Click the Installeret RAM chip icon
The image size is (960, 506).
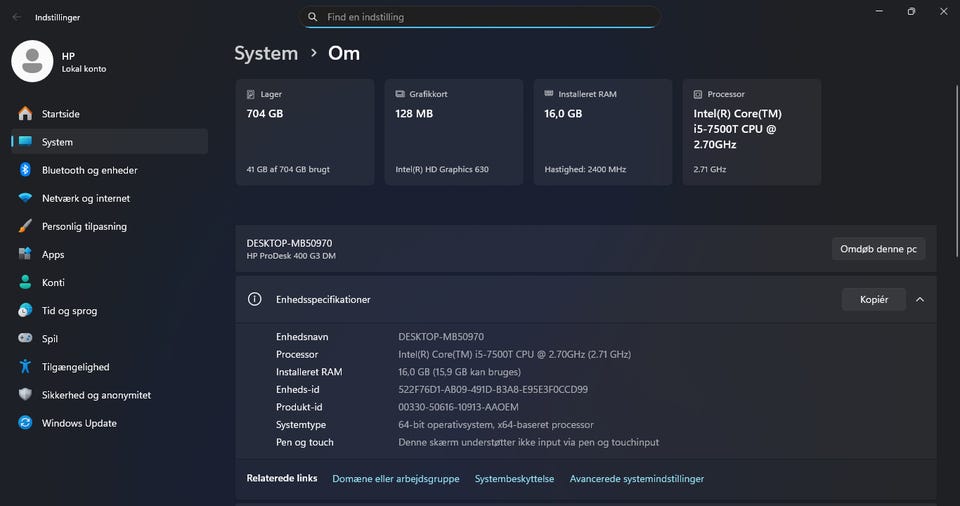pyautogui.click(x=549, y=94)
